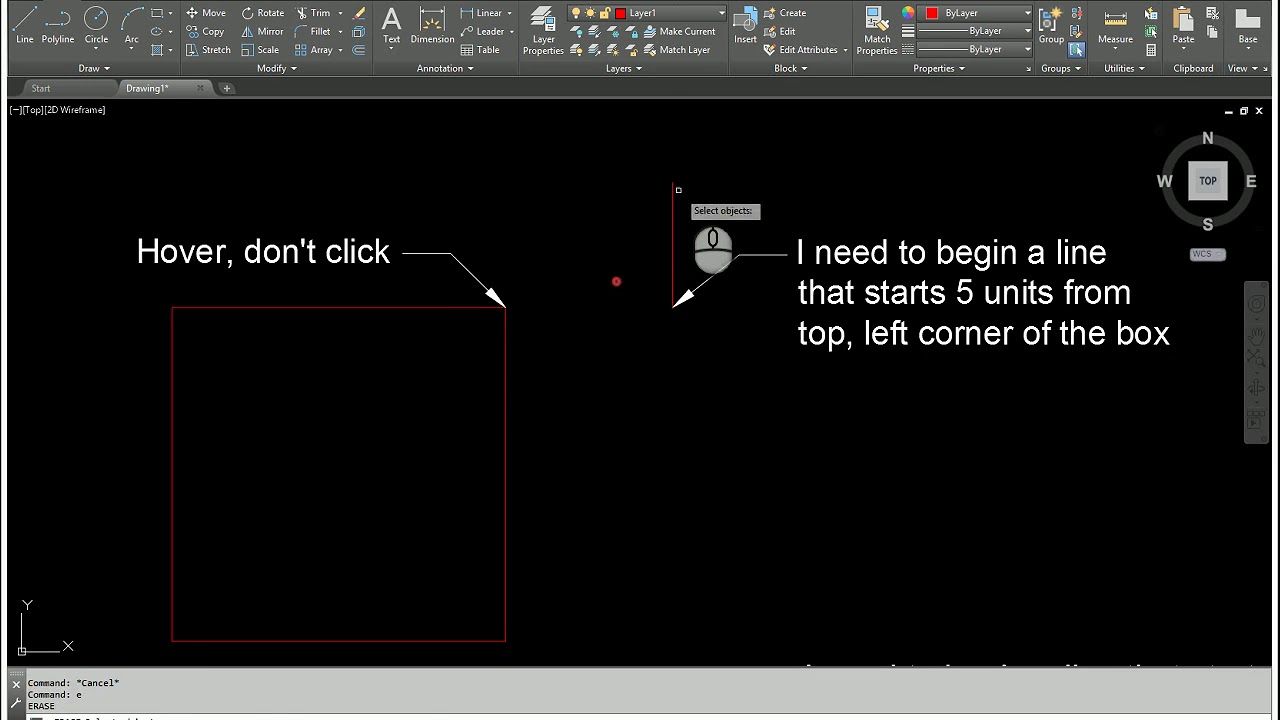This screenshot has width=1280, height=720.
Task: Click the Quick Calculator icon in Utilities
Action: tap(1151, 49)
